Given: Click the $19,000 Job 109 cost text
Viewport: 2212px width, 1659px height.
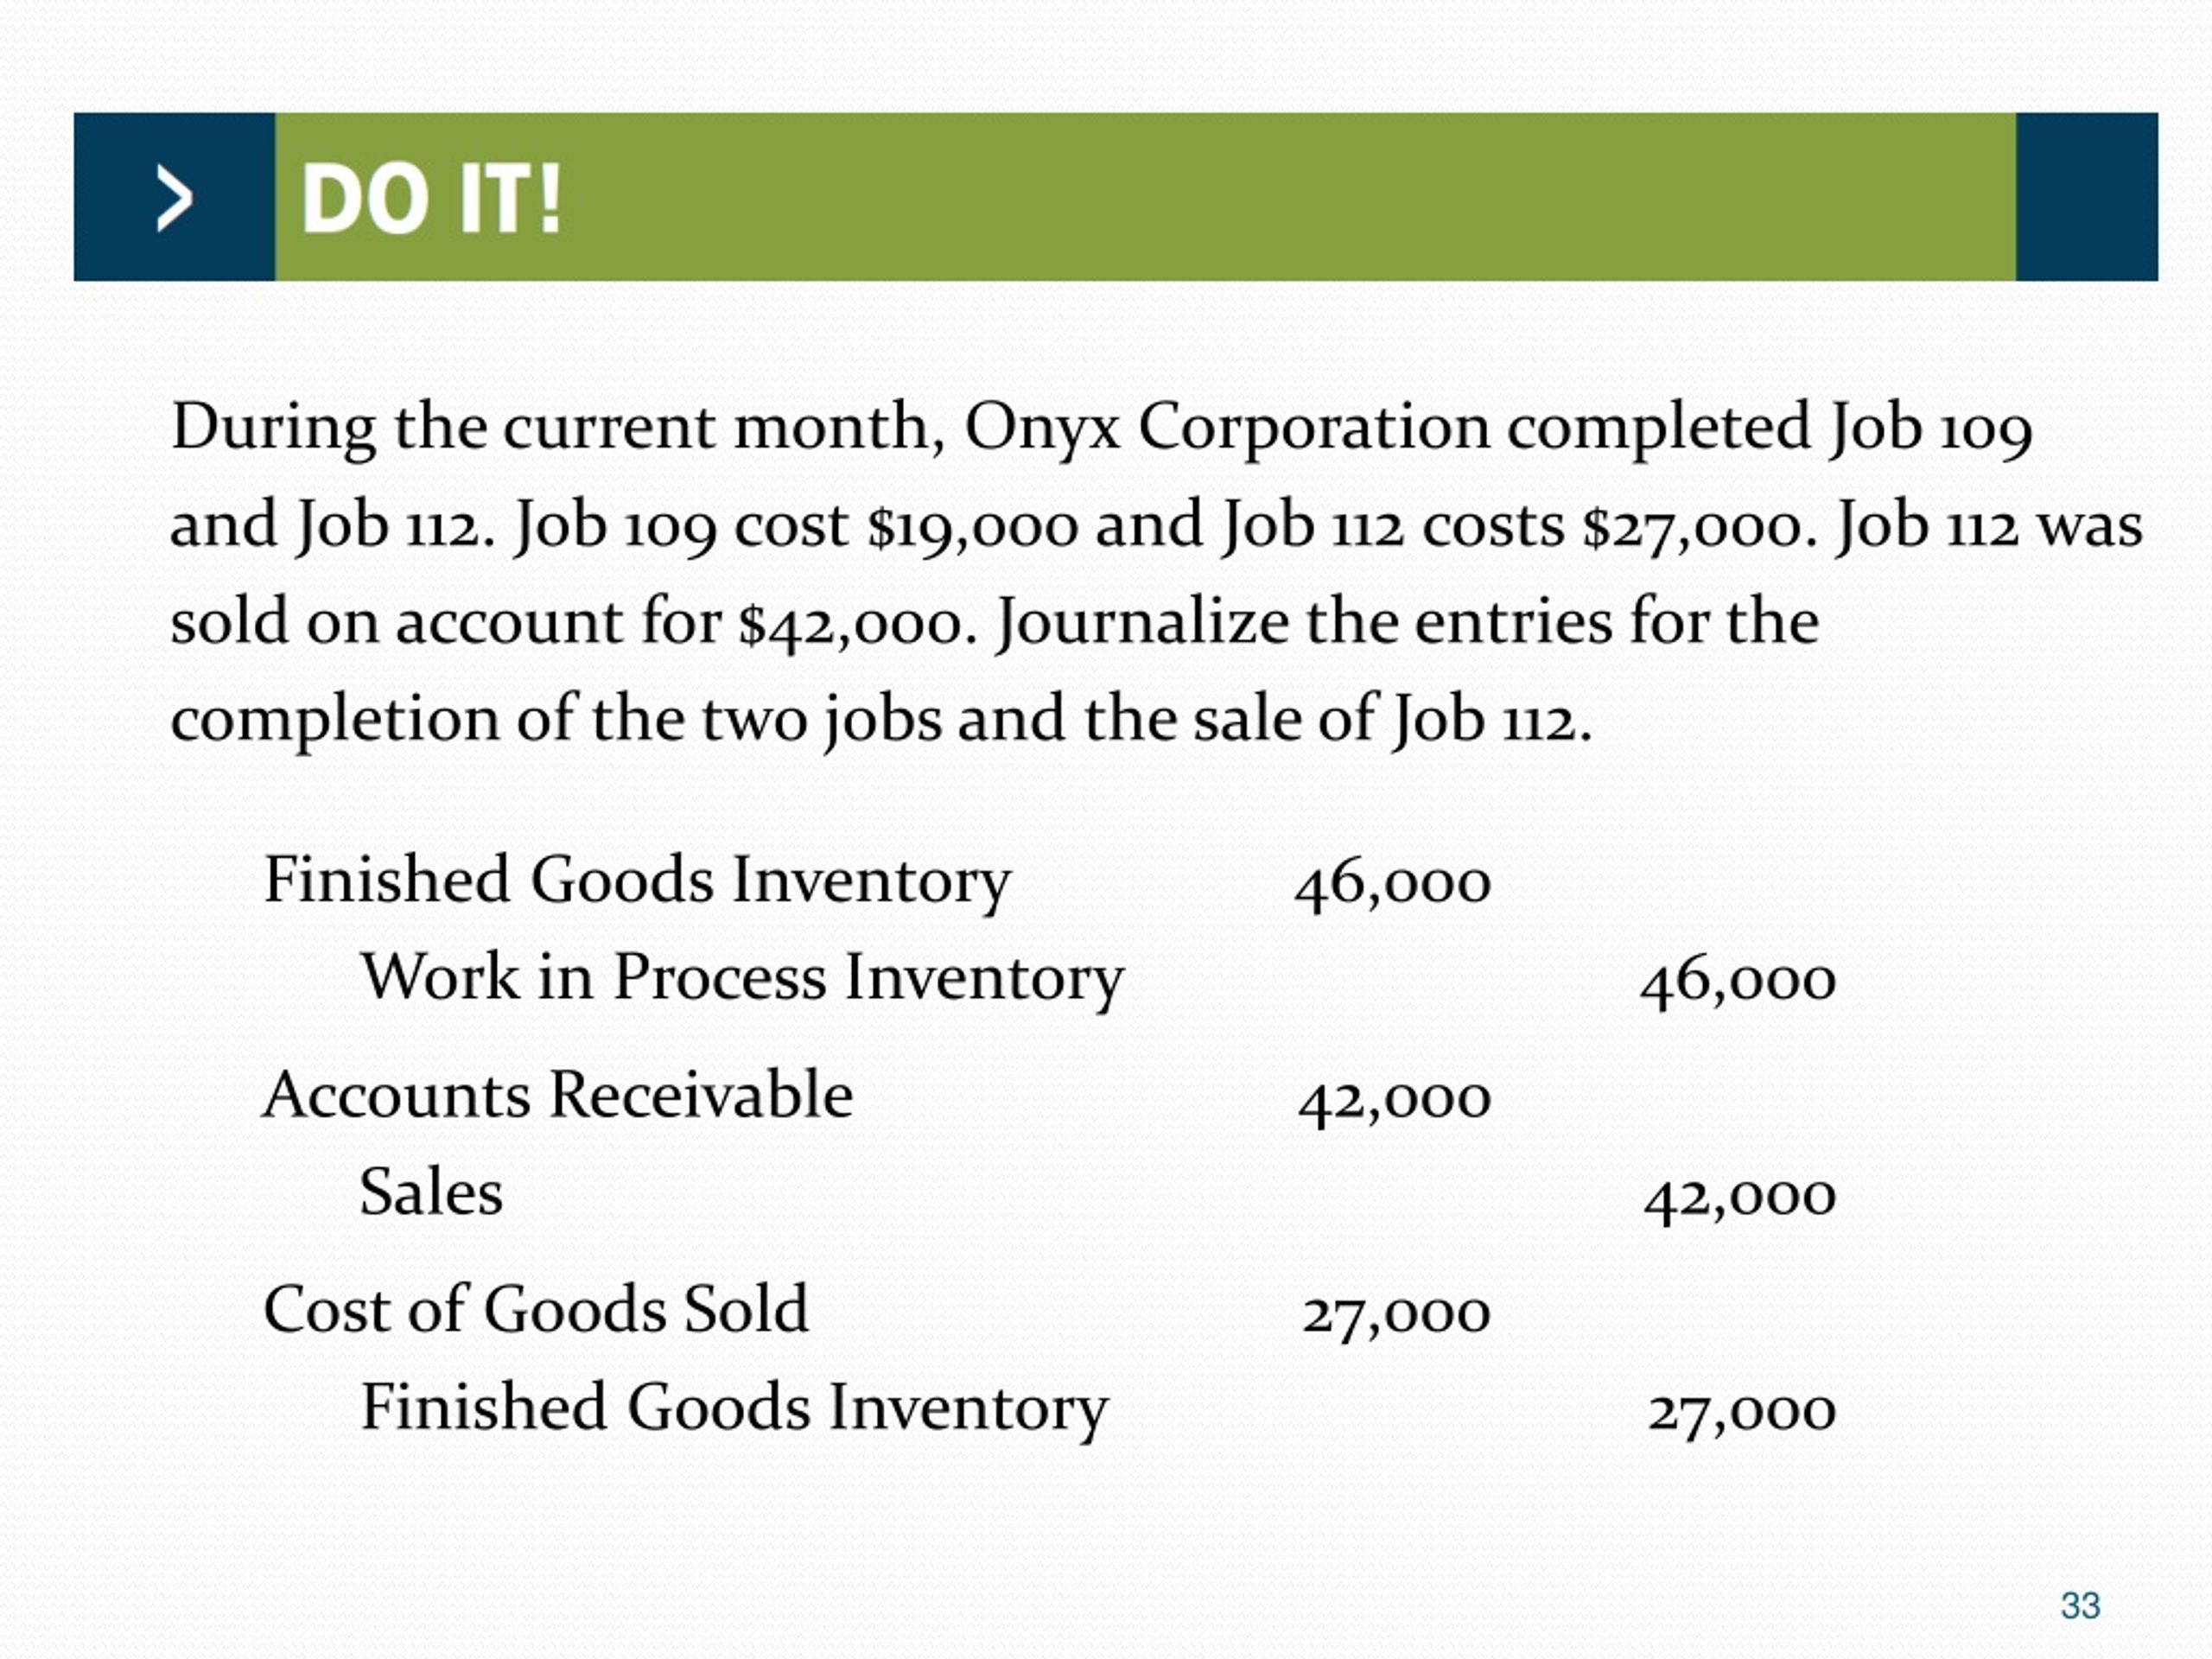Looking at the screenshot, I should (x=973, y=527).
